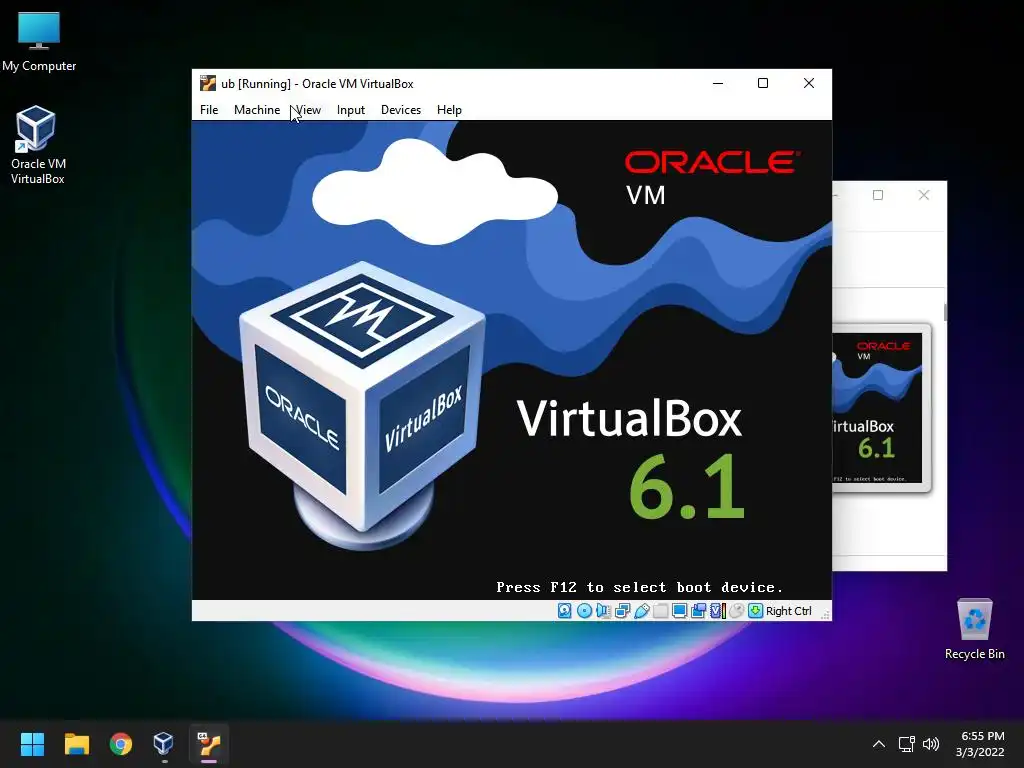
Task: Open the File menu
Action: (x=209, y=110)
